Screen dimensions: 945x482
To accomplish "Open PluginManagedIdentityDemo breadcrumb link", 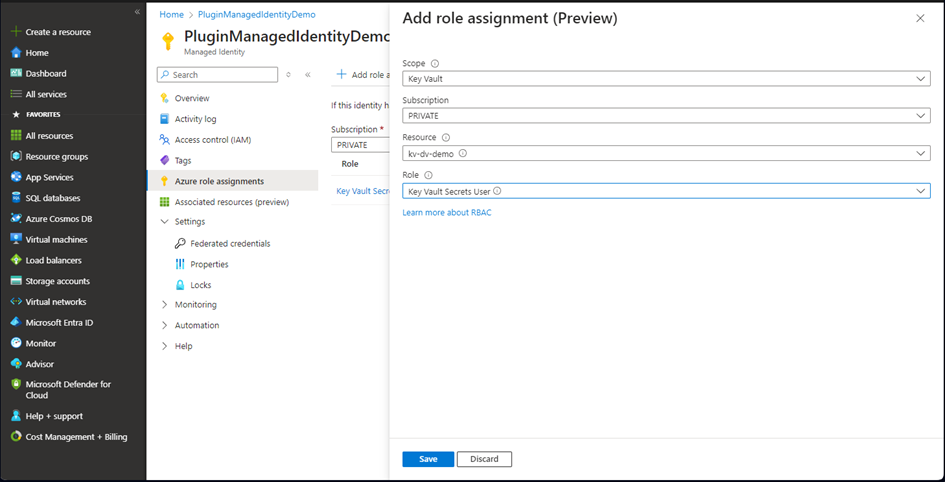I will (257, 14).
